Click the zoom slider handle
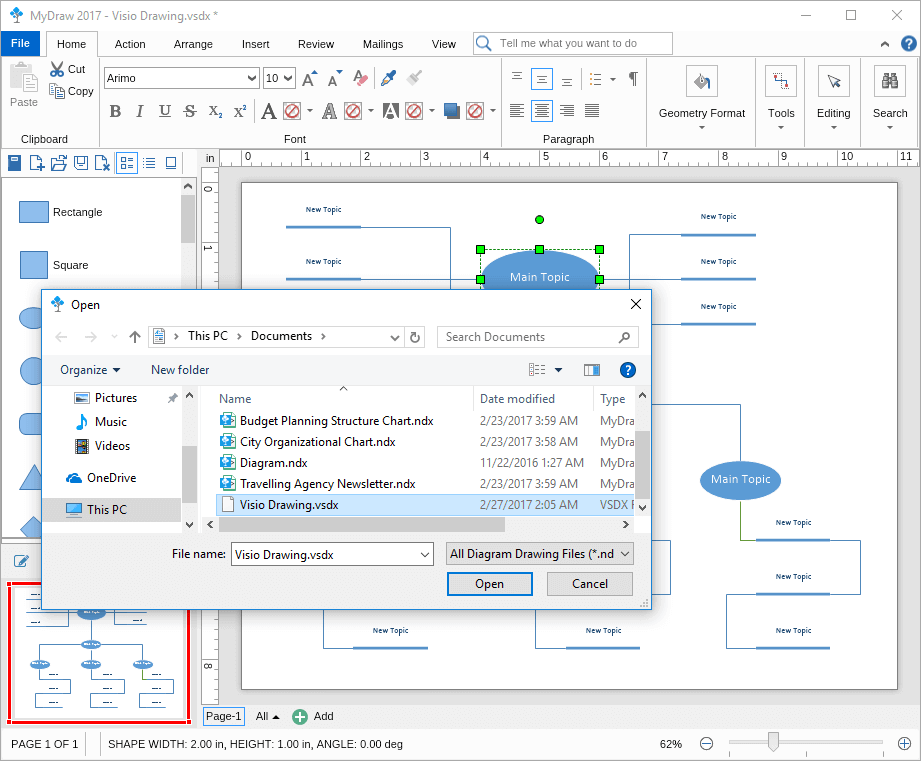This screenshot has width=921, height=761. pyautogui.click(x=773, y=741)
